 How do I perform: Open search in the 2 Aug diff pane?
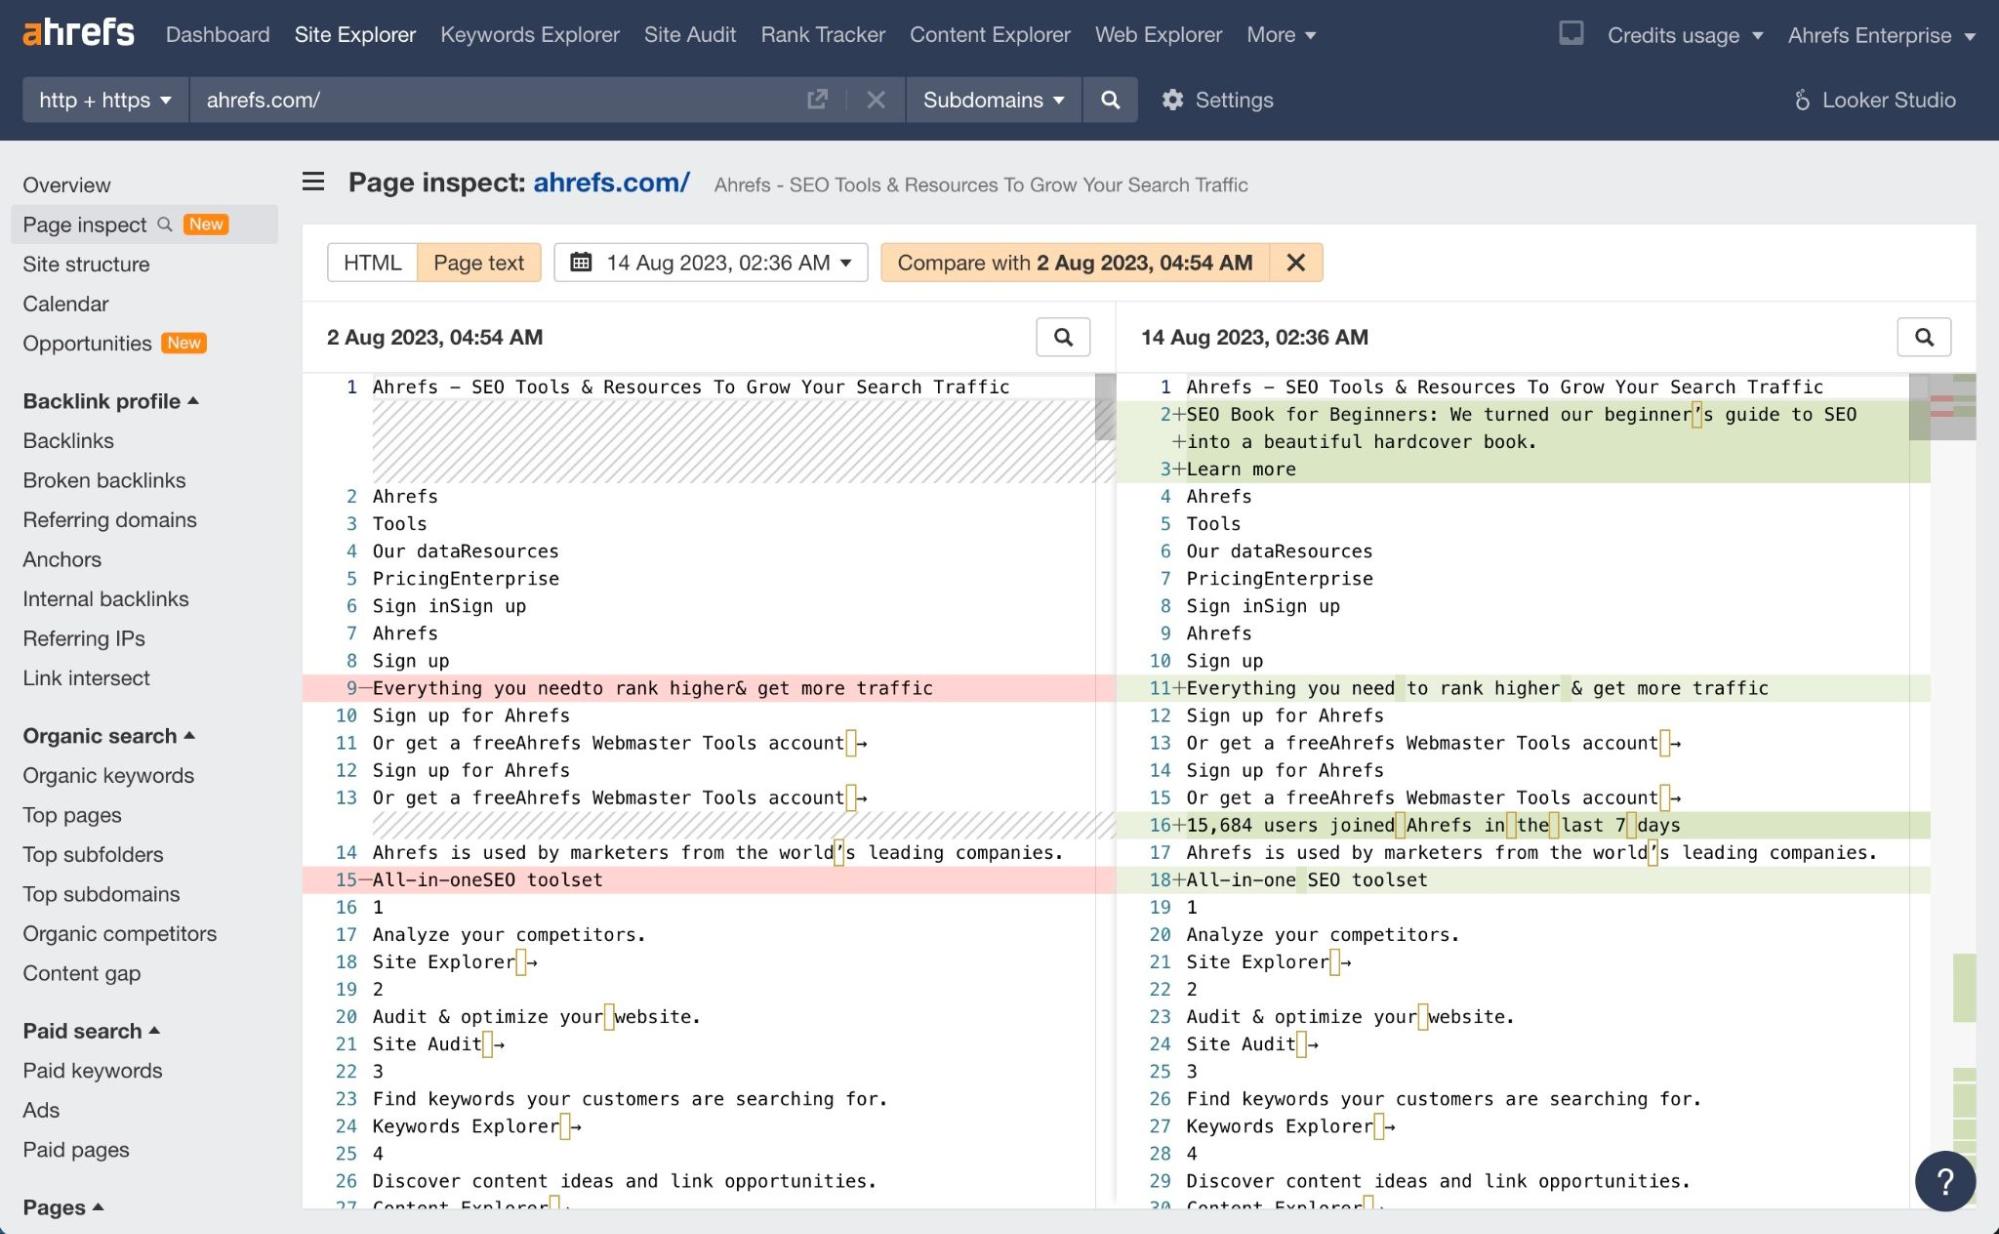(x=1063, y=337)
